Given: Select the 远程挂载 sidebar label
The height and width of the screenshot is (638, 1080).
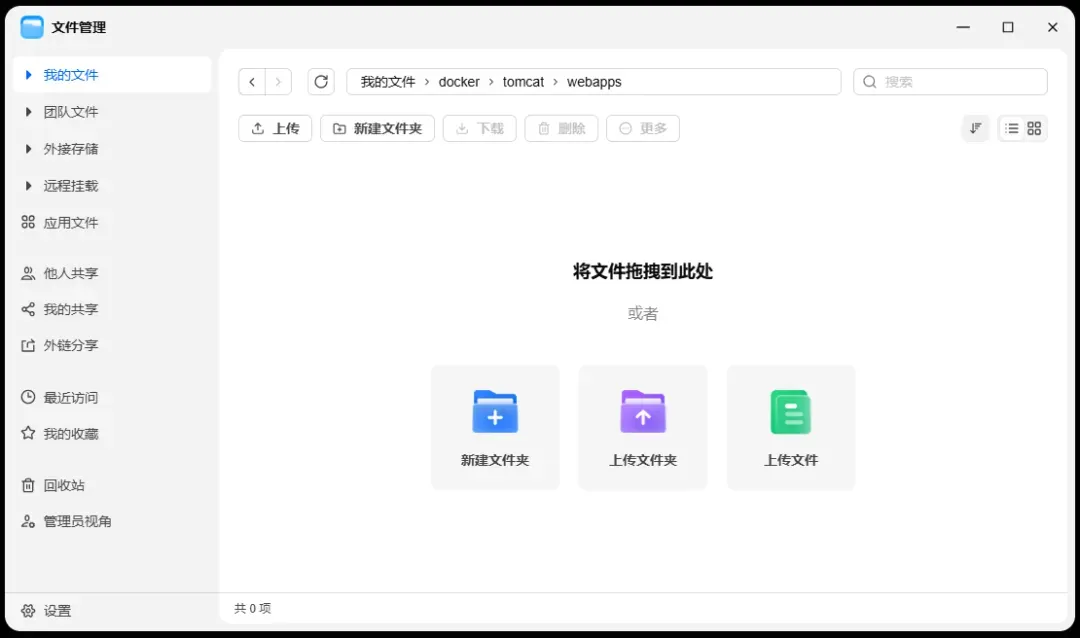Looking at the screenshot, I should pos(71,185).
